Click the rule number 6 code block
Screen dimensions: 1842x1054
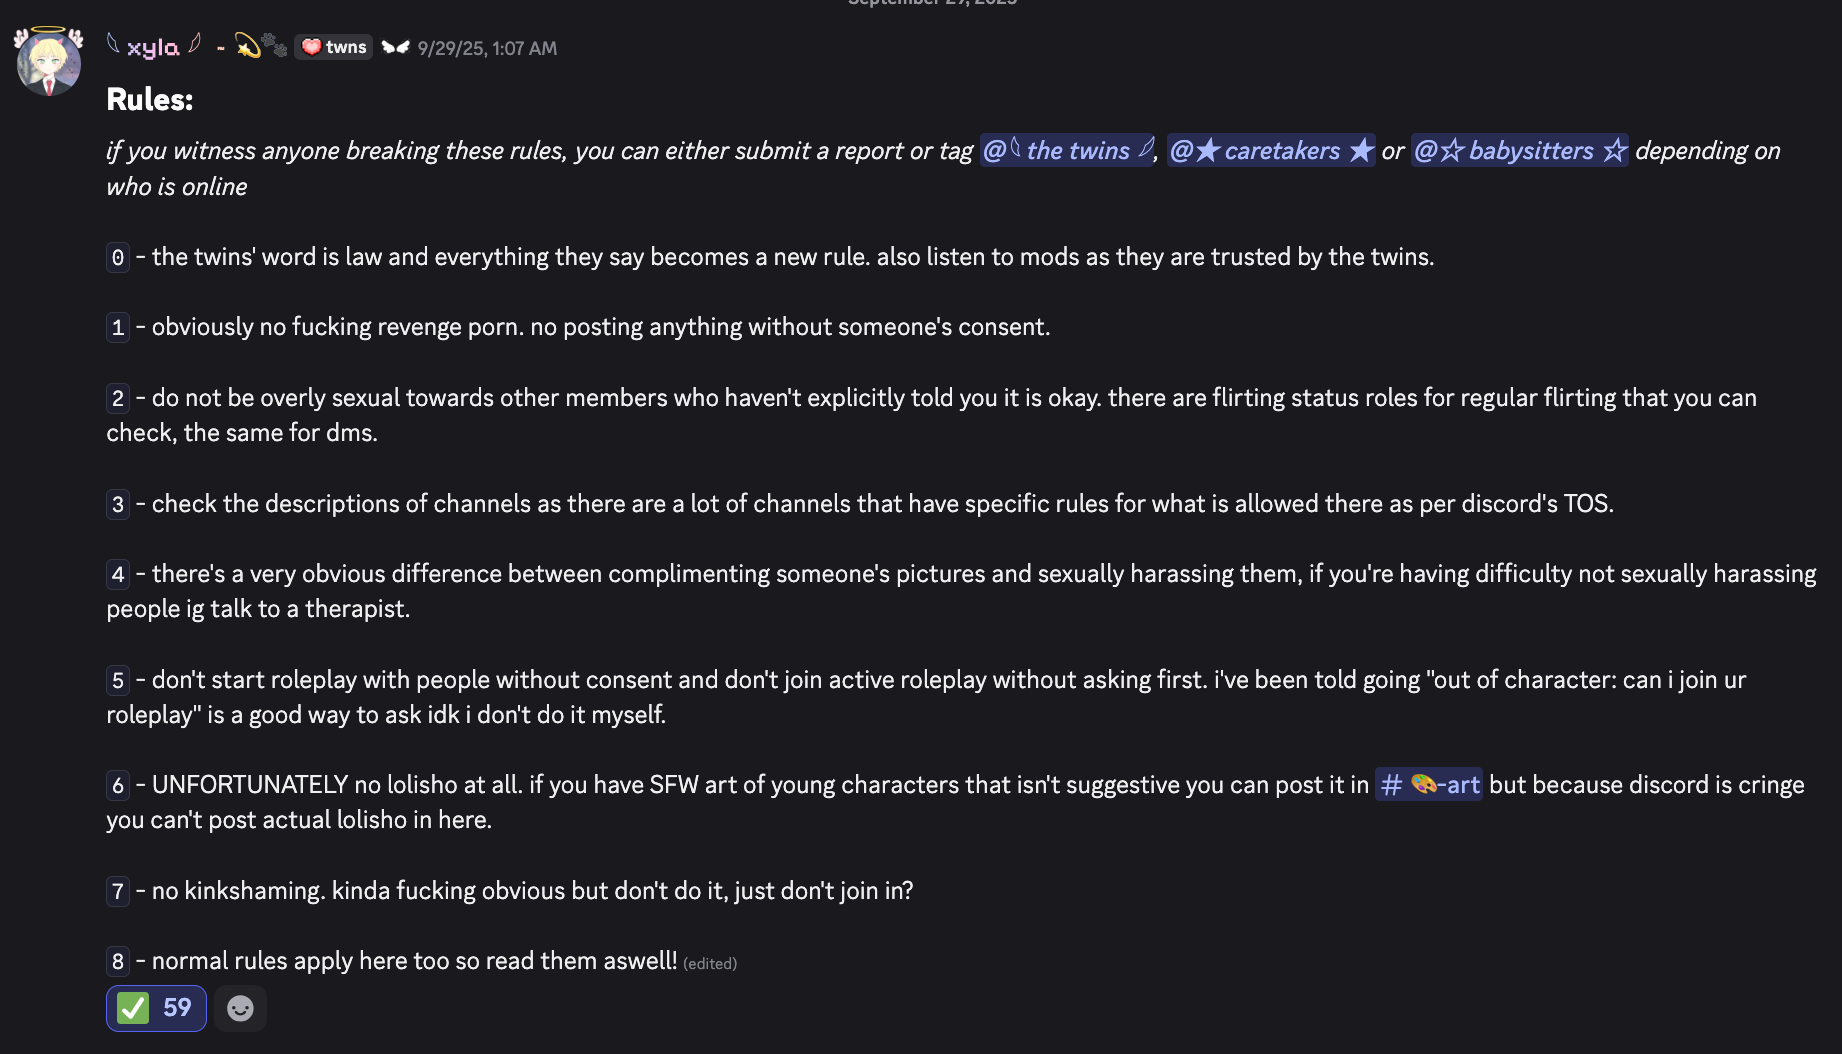pyautogui.click(x=118, y=786)
